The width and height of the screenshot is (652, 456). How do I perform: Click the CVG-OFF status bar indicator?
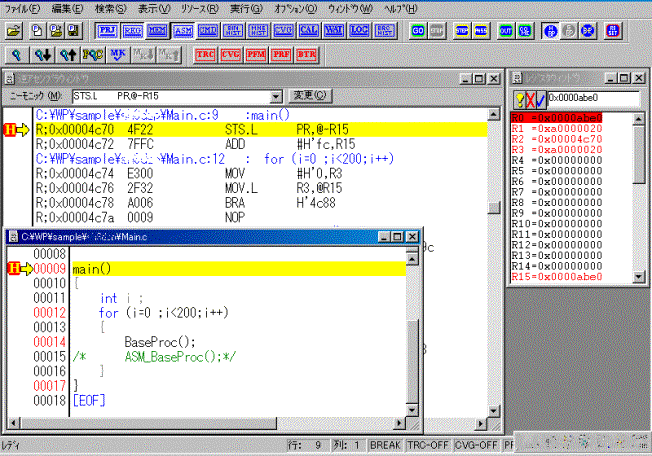click(476, 445)
